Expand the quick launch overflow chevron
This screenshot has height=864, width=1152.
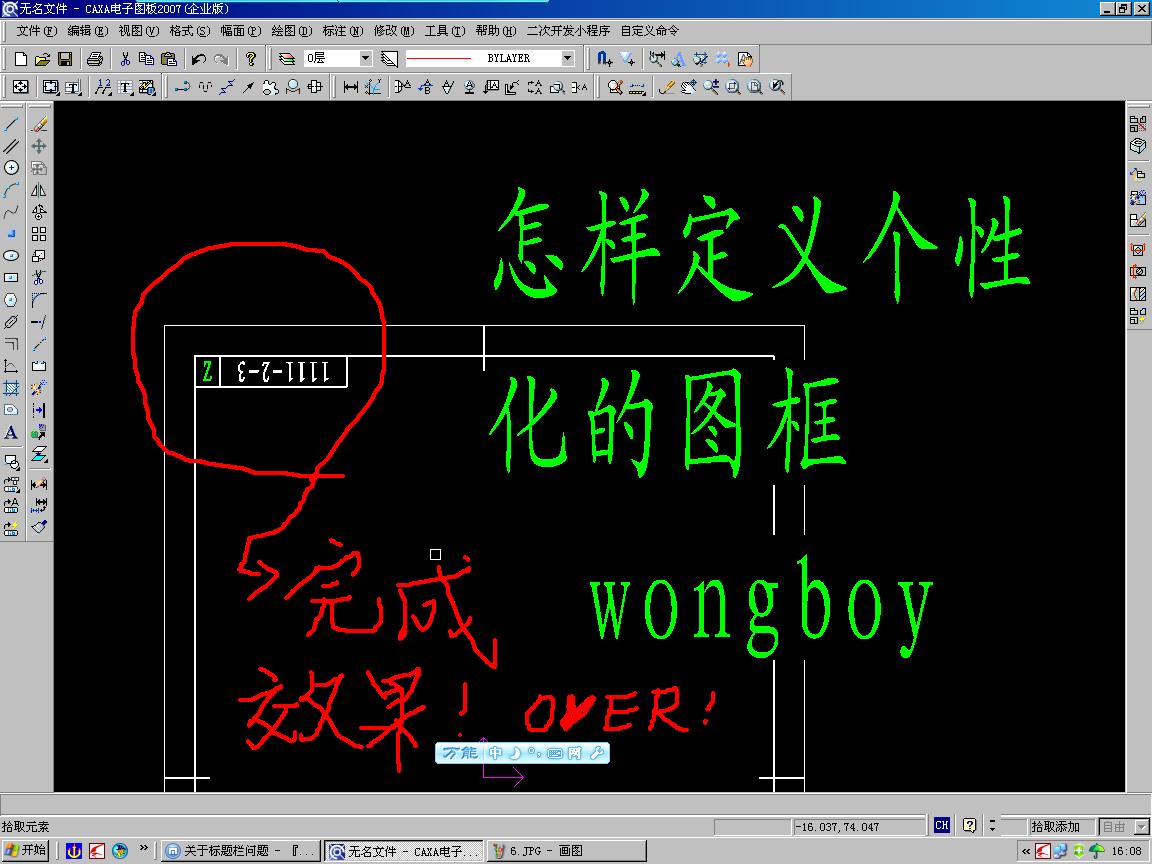click(x=143, y=849)
